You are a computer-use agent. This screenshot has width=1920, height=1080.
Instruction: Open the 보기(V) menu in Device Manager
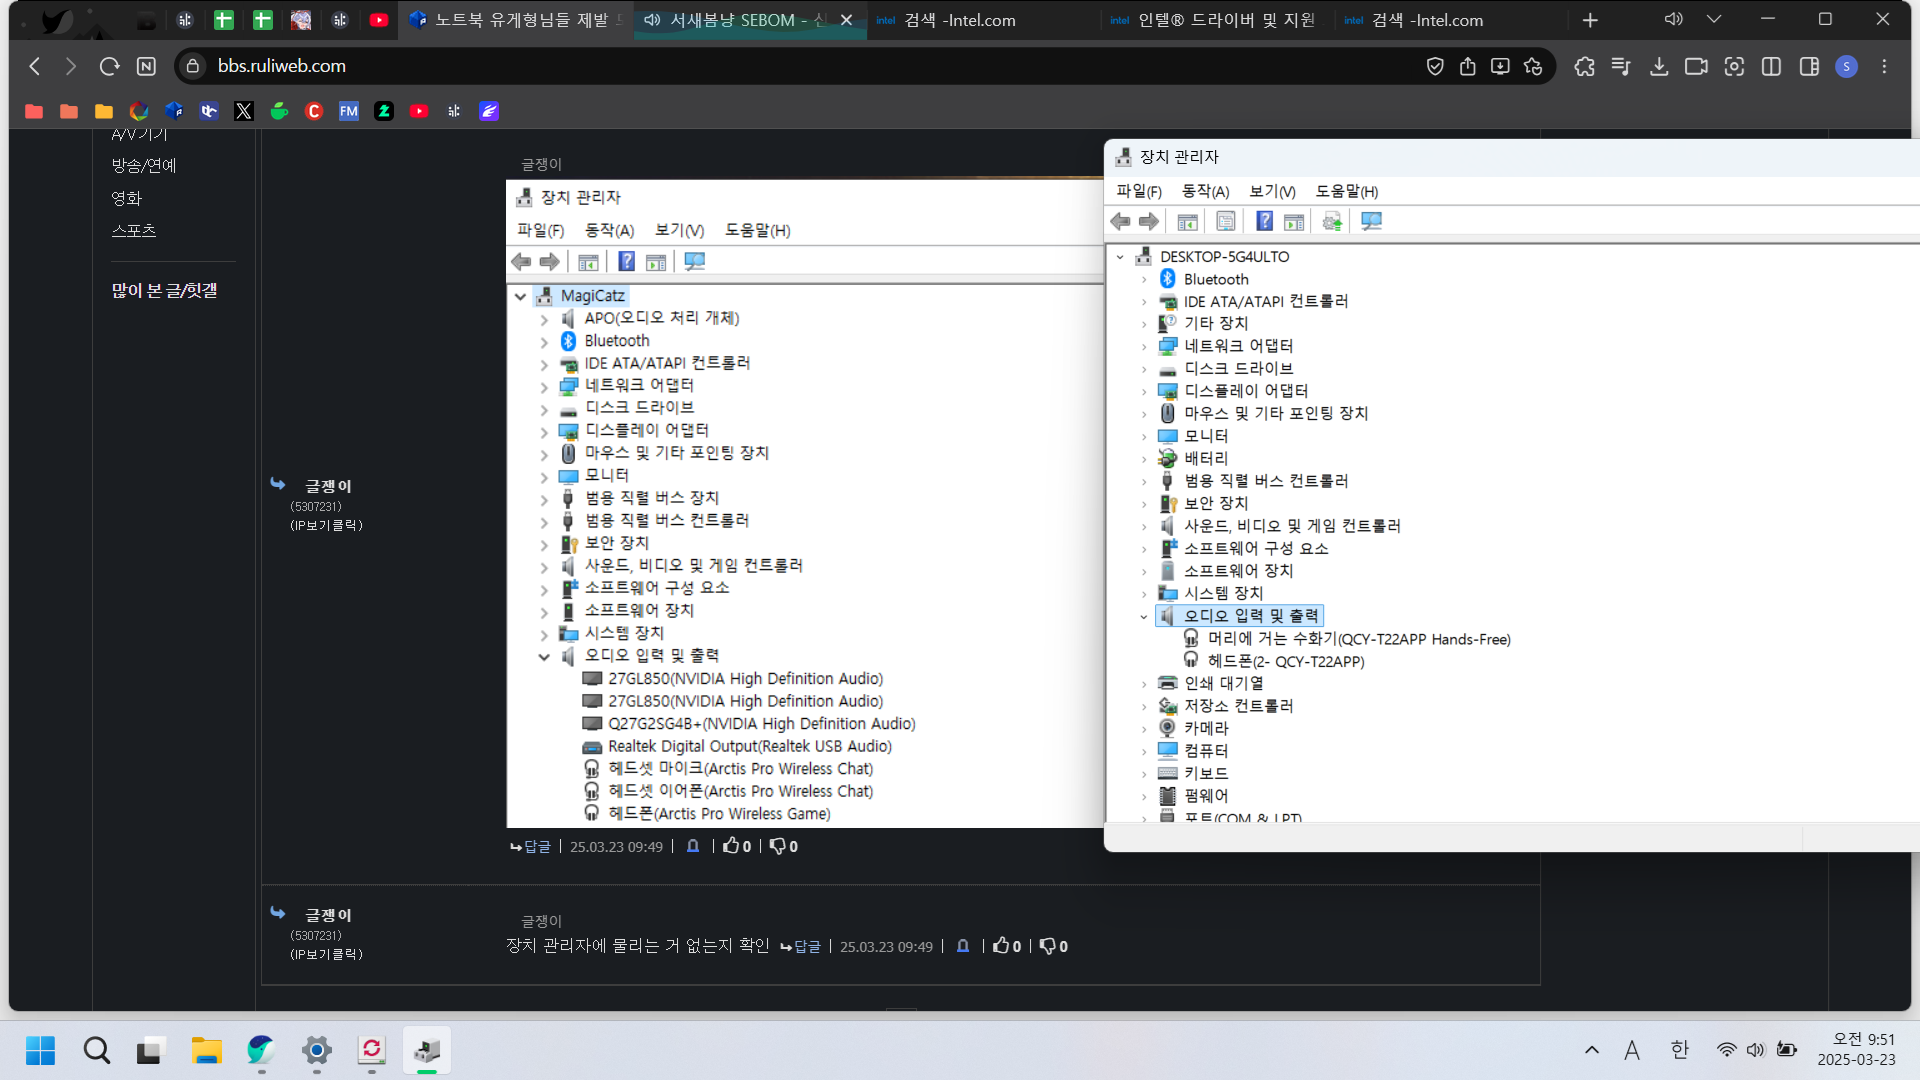[x=1272, y=191]
